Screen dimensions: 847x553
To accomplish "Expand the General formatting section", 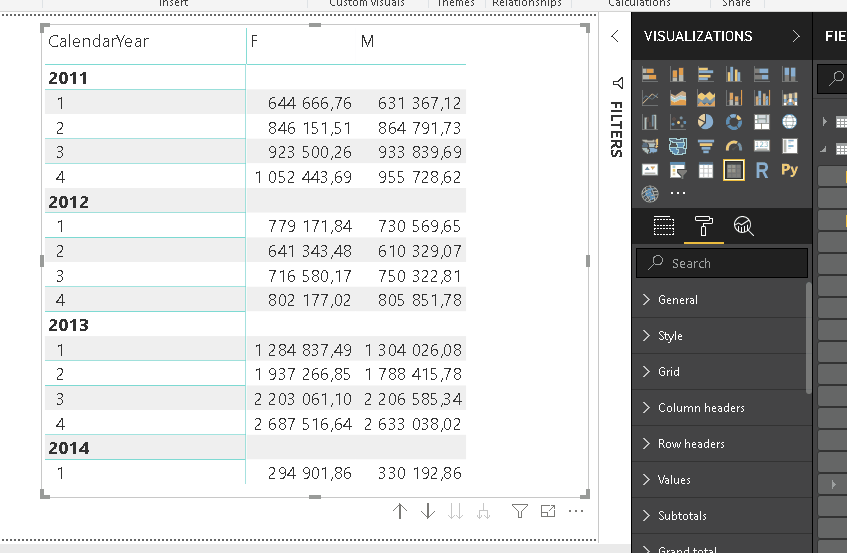I will 722,300.
